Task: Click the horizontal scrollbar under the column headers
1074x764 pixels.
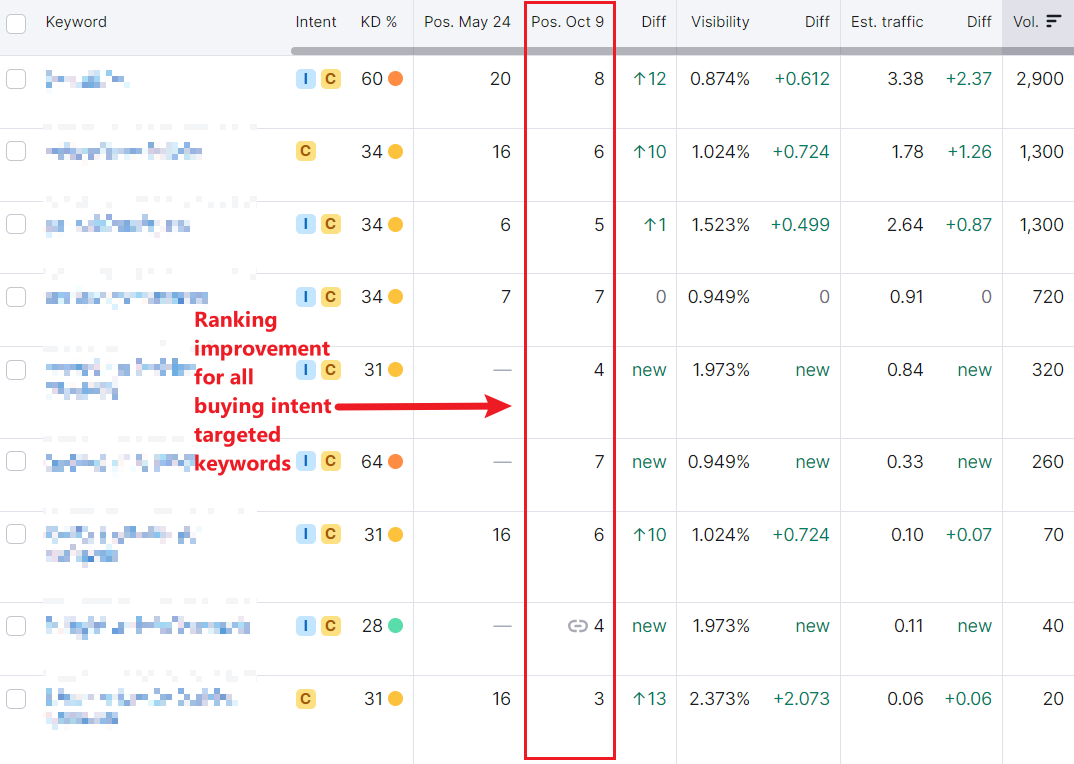Action: coord(682,51)
